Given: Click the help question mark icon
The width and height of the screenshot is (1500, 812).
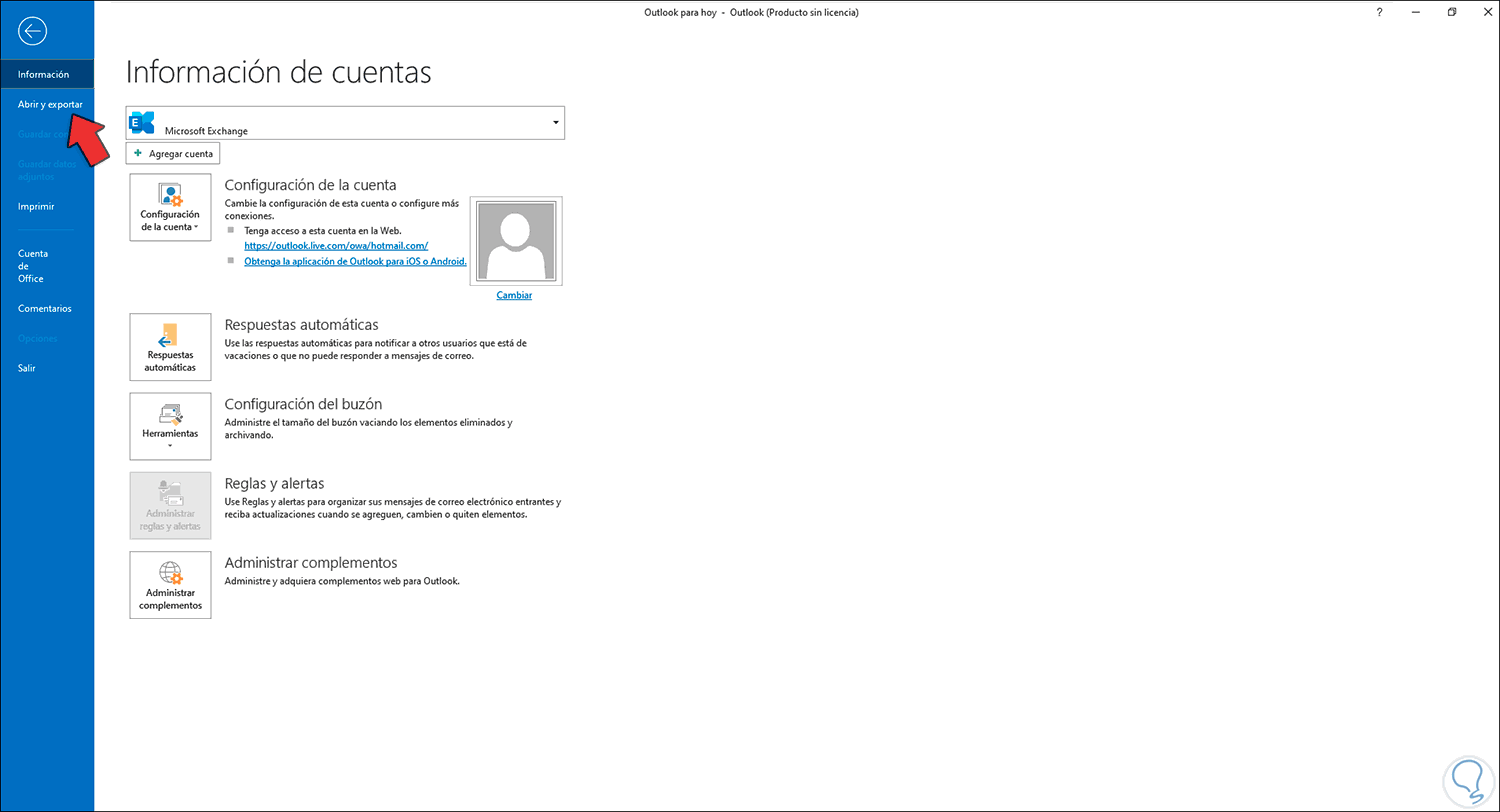Looking at the screenshot, I should (1379, 12).
